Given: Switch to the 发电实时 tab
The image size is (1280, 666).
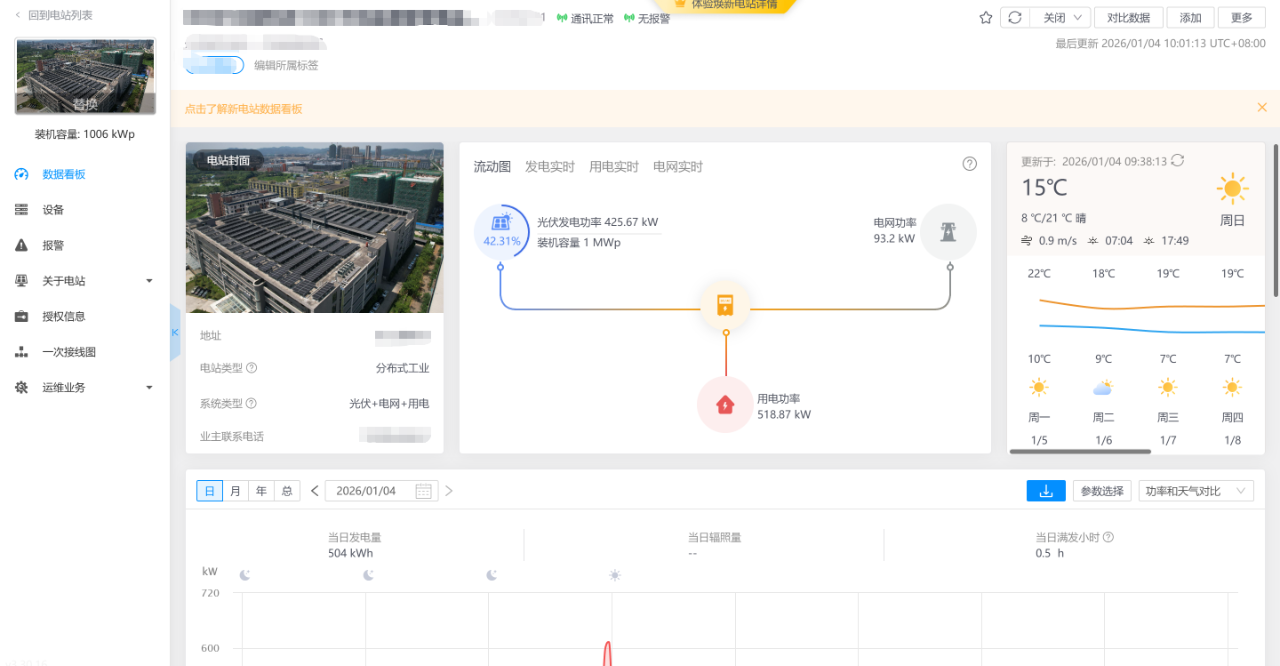Looking at the screenshot, I should click(x=549, y=167).
